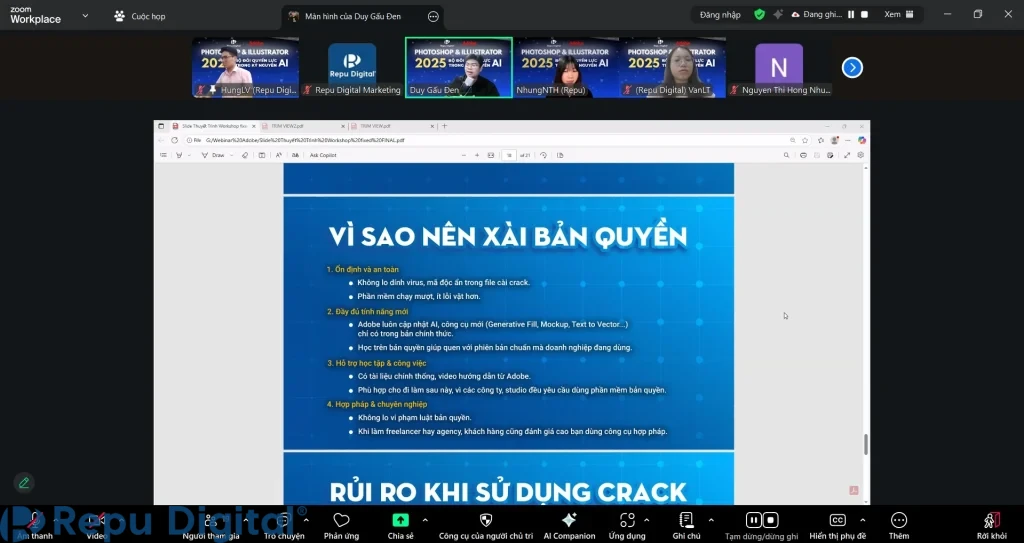Expand the Zoom Workplace dropdown arrow

(x=84, y=16)
